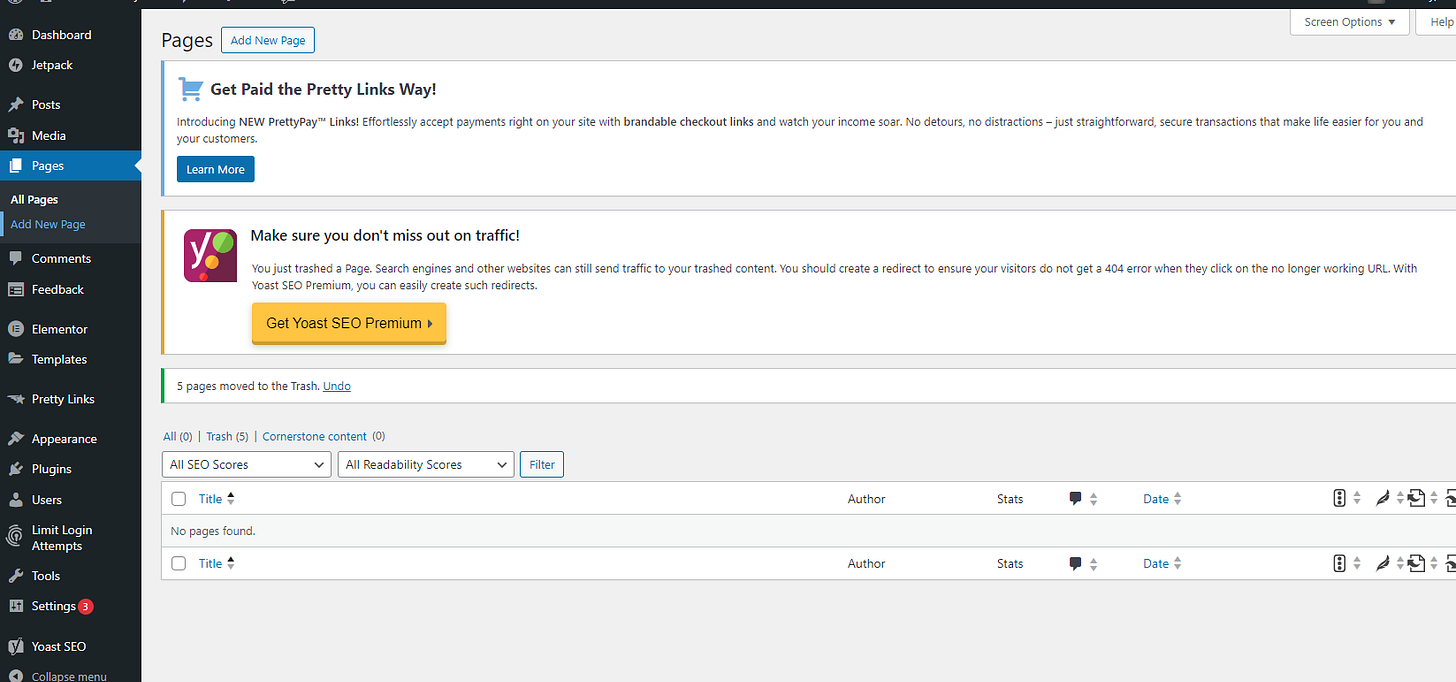
Task: Go to Posts using the pushpin icon
Action: [x=15, y=105]
